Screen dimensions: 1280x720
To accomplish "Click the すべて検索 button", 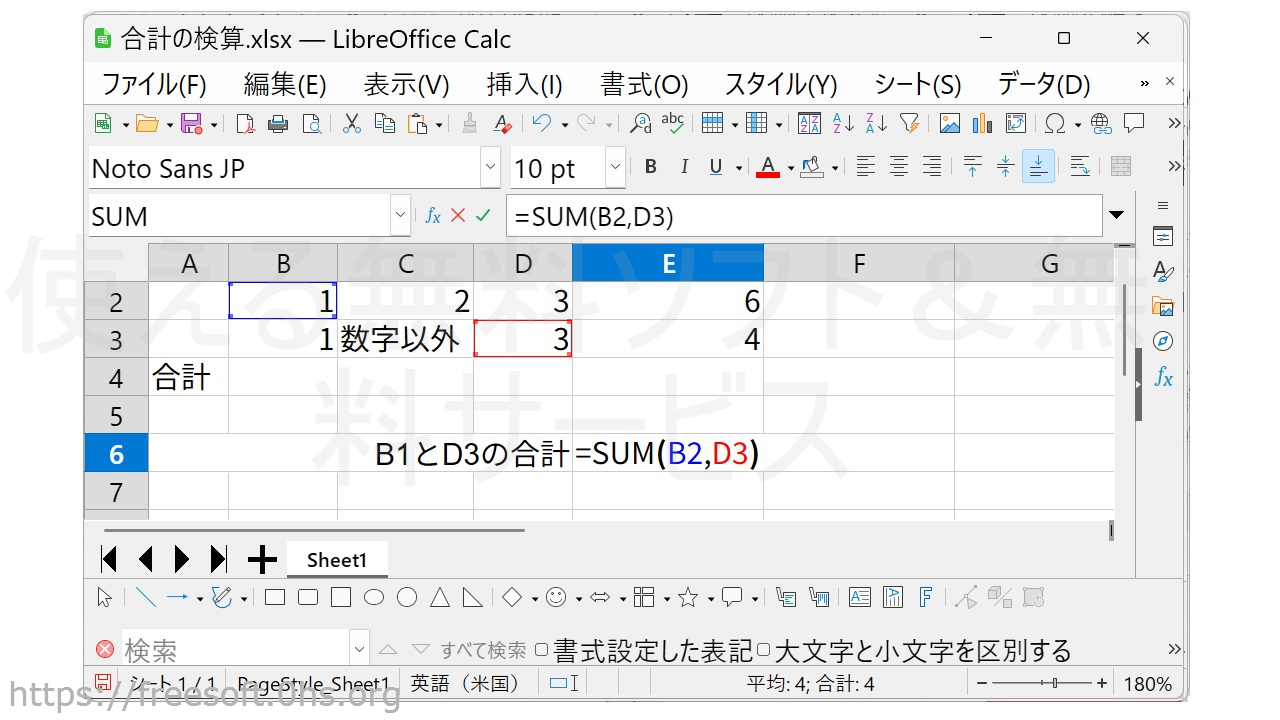I will click(x=483, y=651).
